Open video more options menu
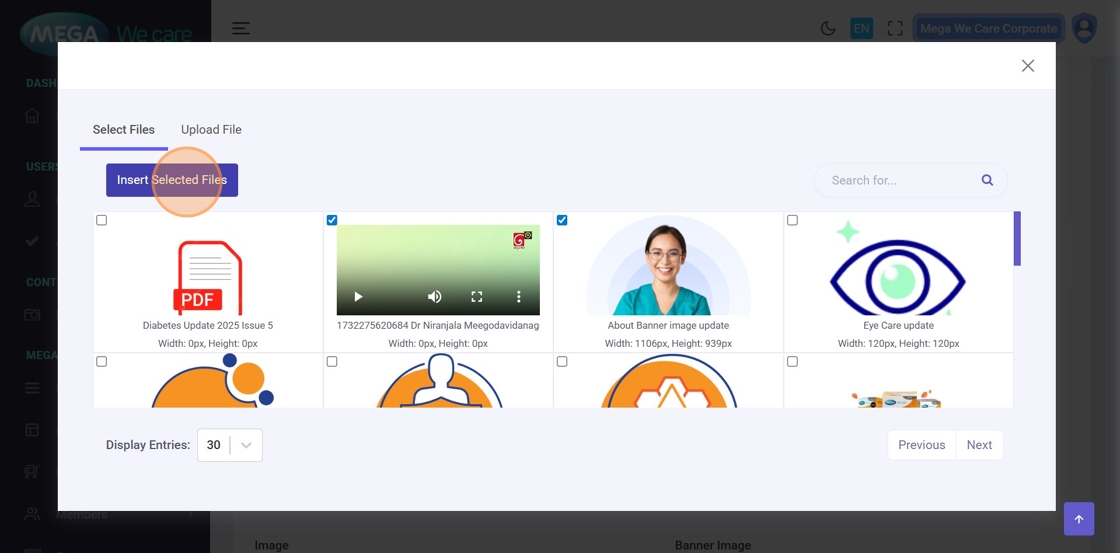Image resolution: width=1120 pixels, height=553 pixels. [x=518, y=297]
